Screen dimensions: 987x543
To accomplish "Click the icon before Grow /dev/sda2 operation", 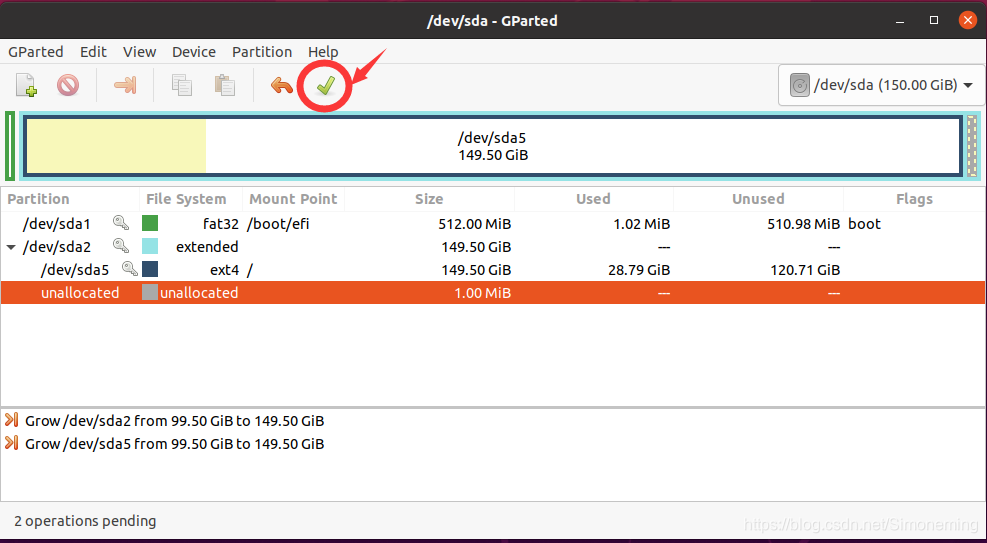I will pos(11,420).
